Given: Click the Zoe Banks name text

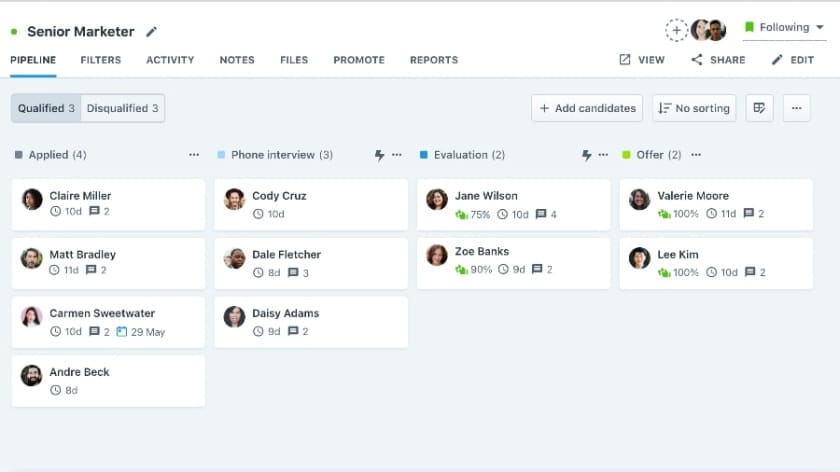Looking at the screenshot, I should tap(482, 251).
